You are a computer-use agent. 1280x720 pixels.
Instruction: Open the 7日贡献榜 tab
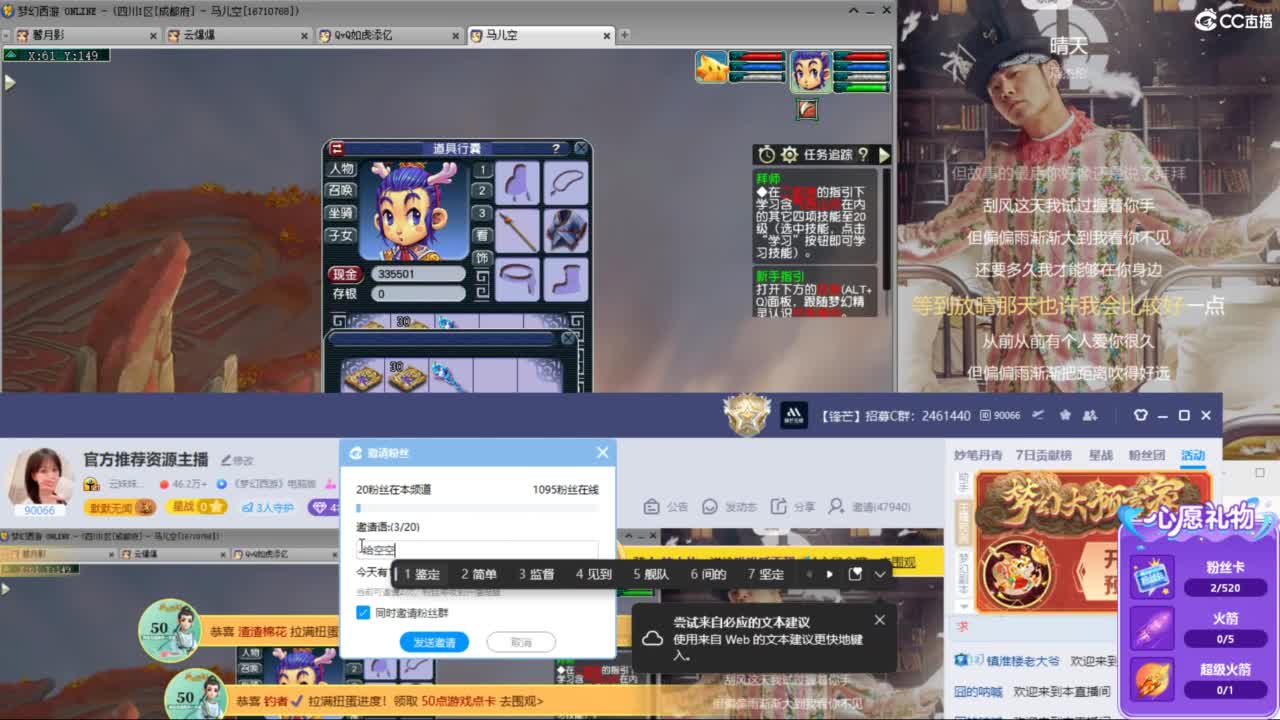point(1043,455)
